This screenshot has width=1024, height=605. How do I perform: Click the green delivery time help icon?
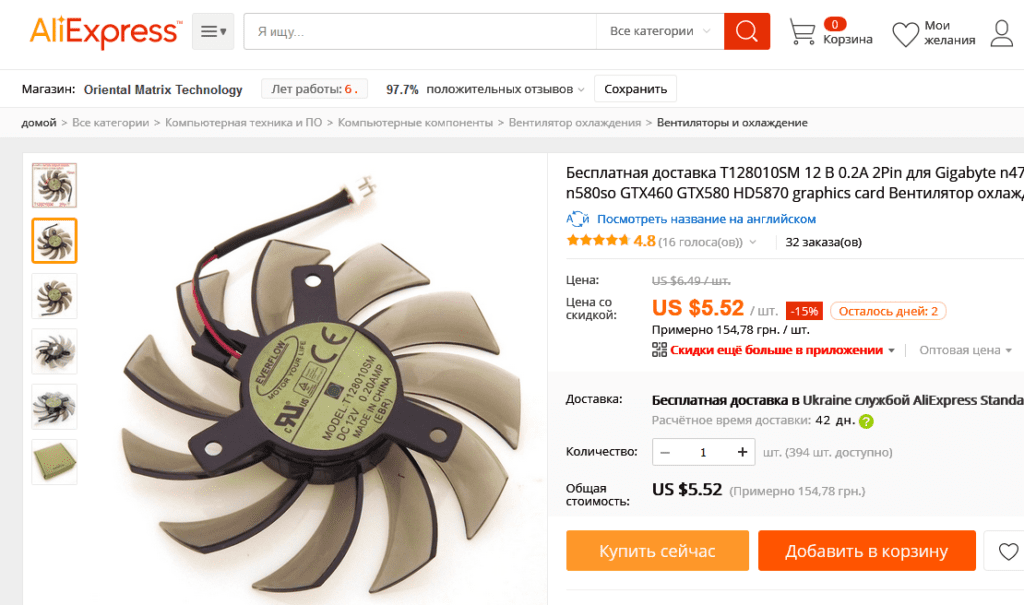pyautogui.click(x=866, y=421)
